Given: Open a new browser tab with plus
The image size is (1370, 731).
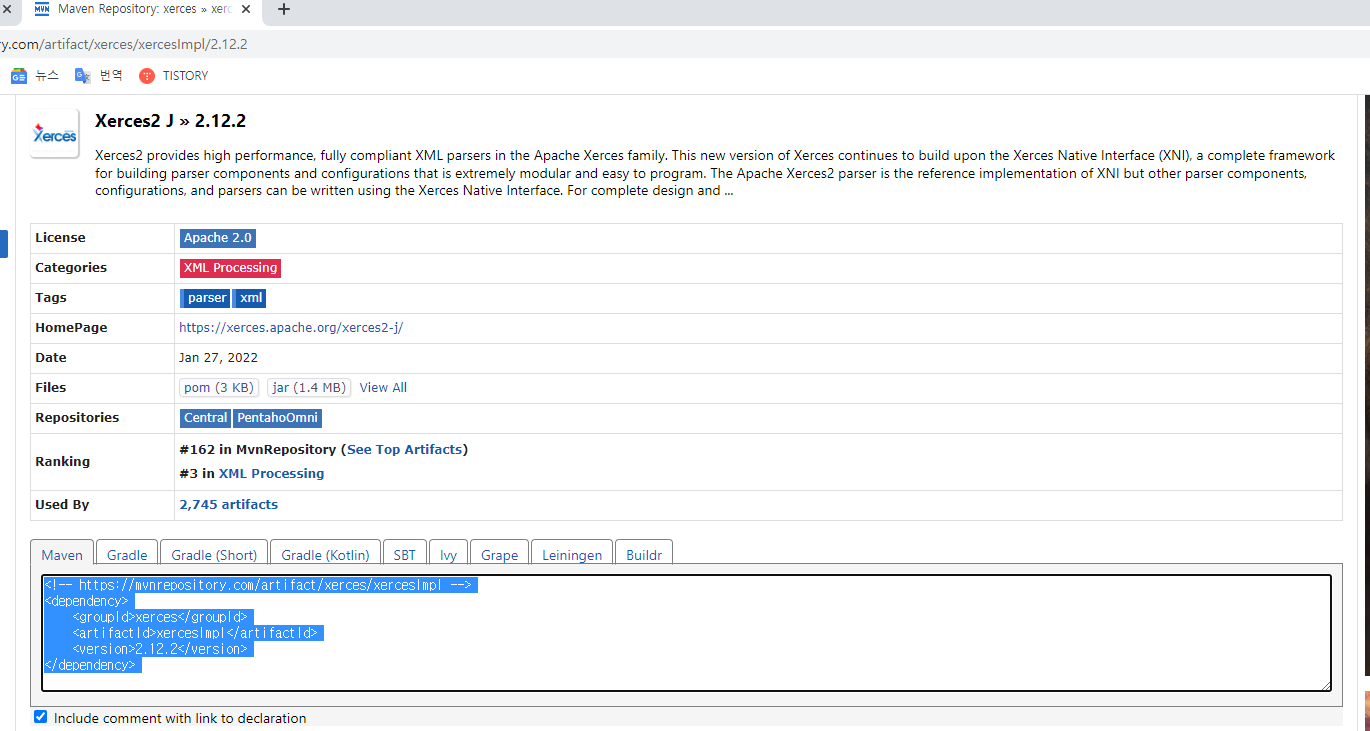Looking at the screenshot, I should point(284,9).
